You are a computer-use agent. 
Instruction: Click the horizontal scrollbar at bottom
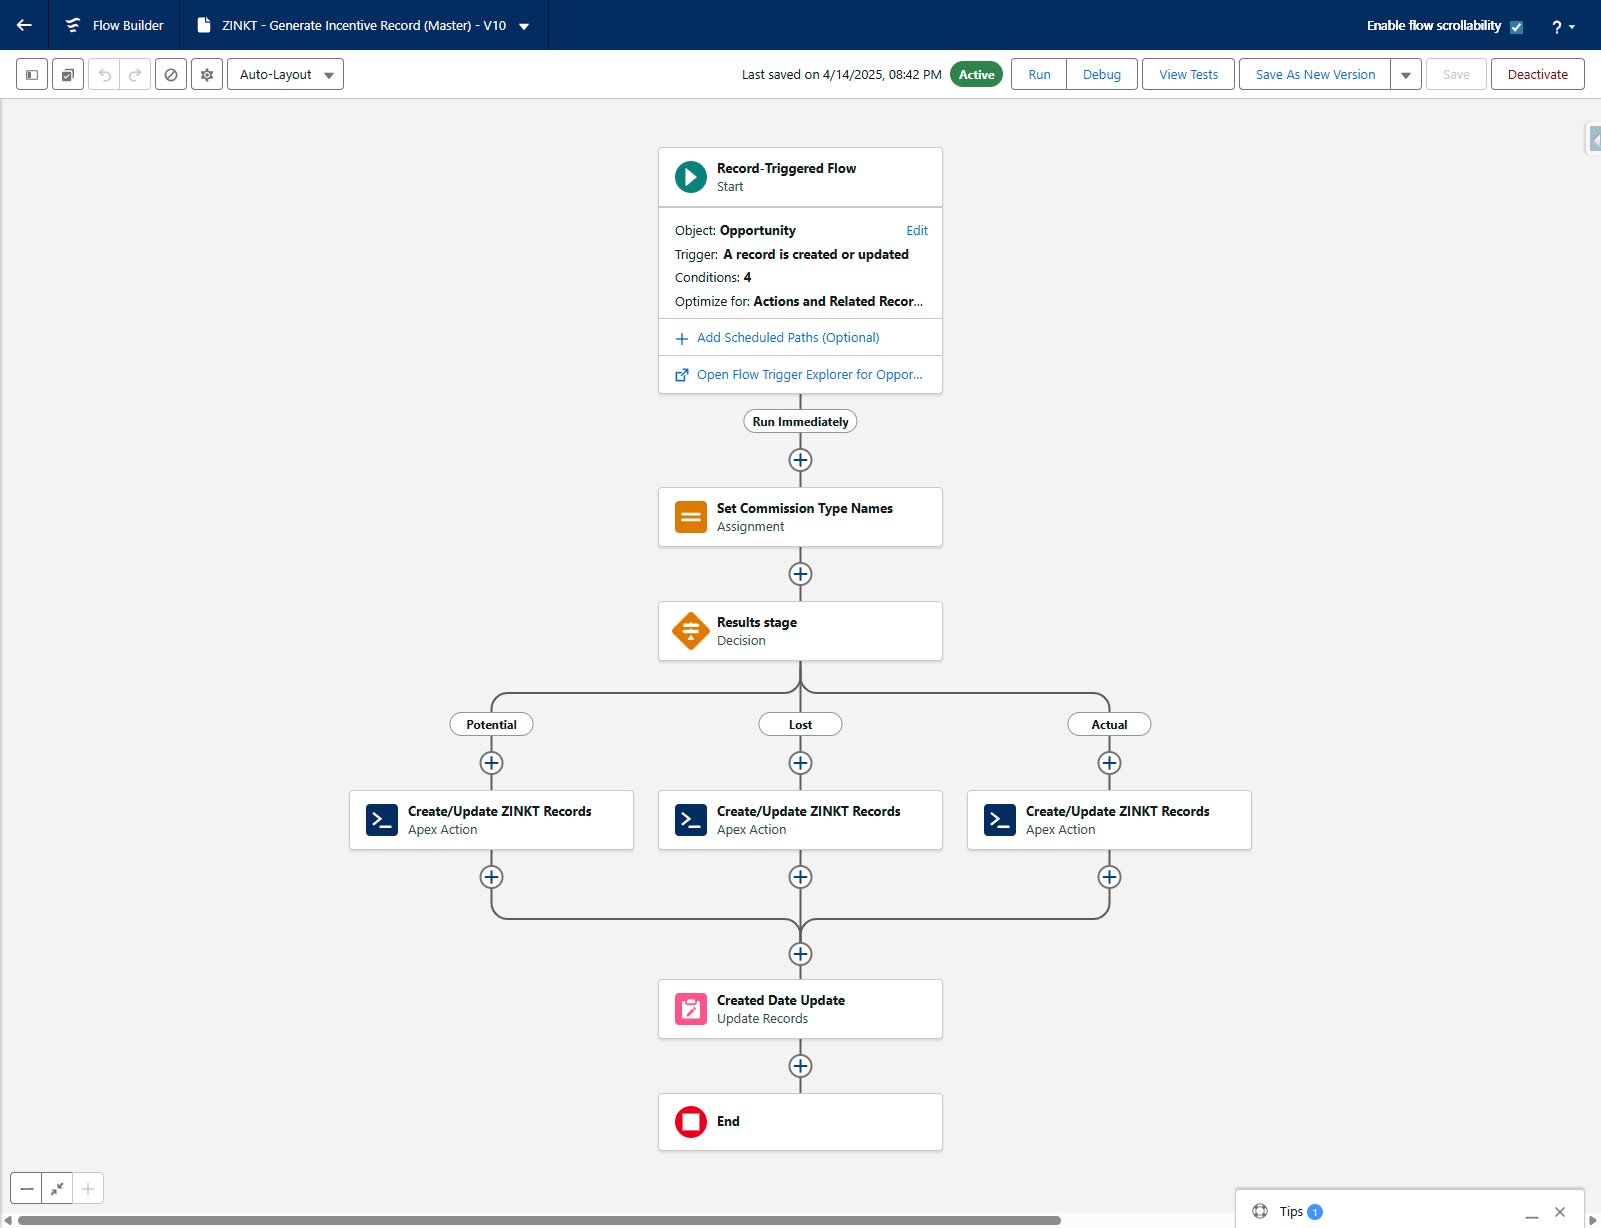click(x=540, y=1220)
